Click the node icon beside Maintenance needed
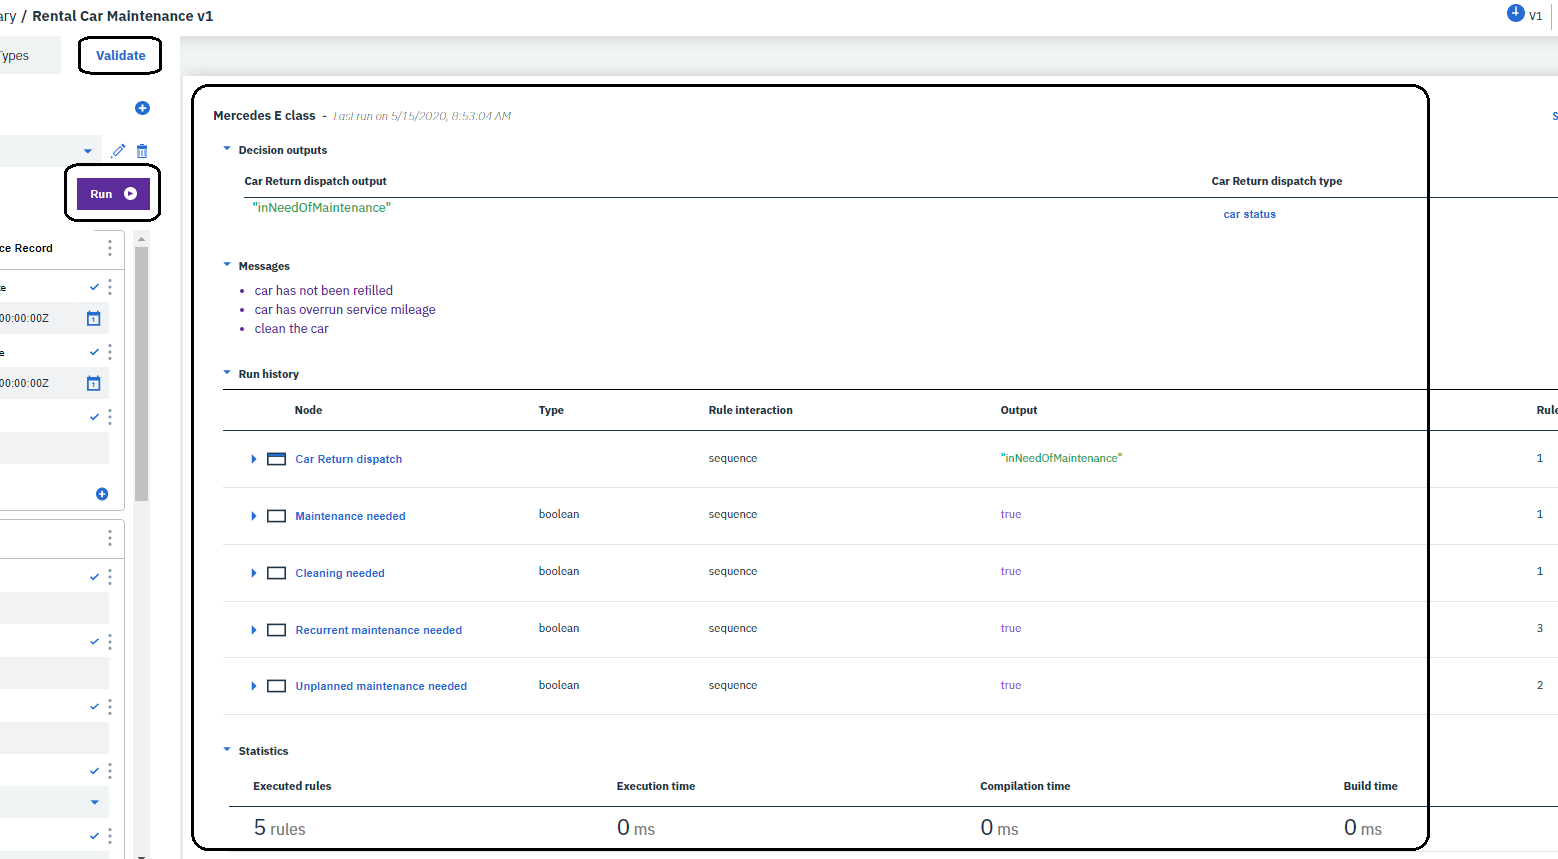 coord(277,516)
